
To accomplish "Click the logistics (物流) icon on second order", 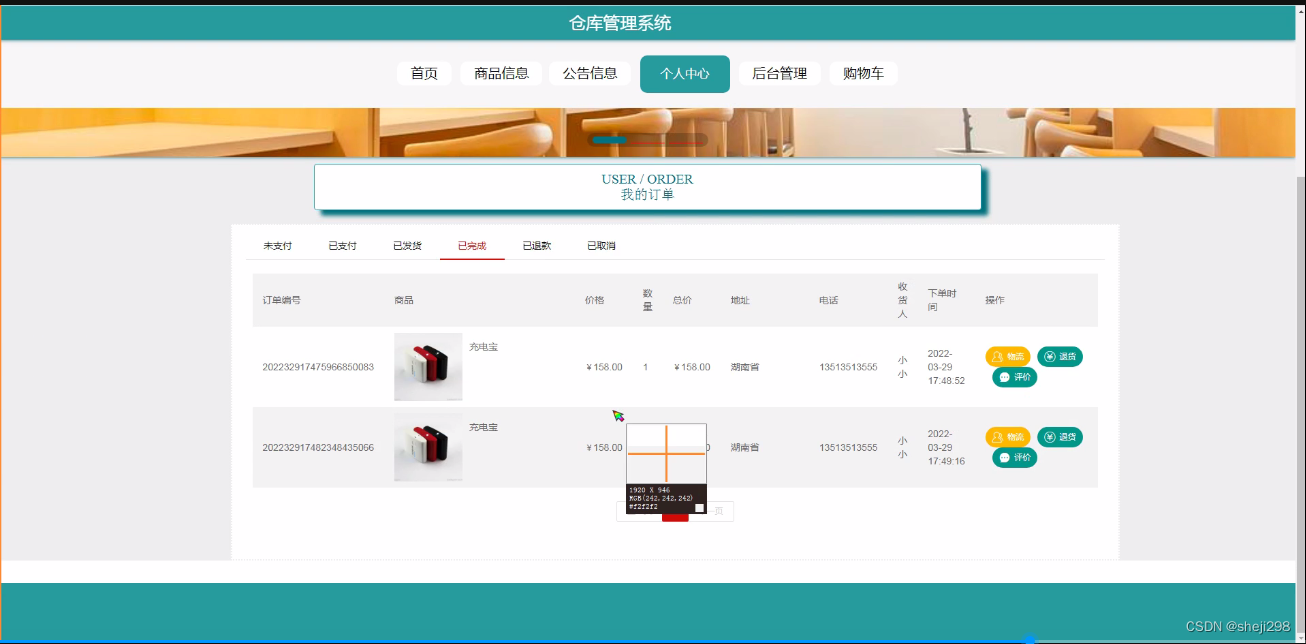I will 1008,437.
